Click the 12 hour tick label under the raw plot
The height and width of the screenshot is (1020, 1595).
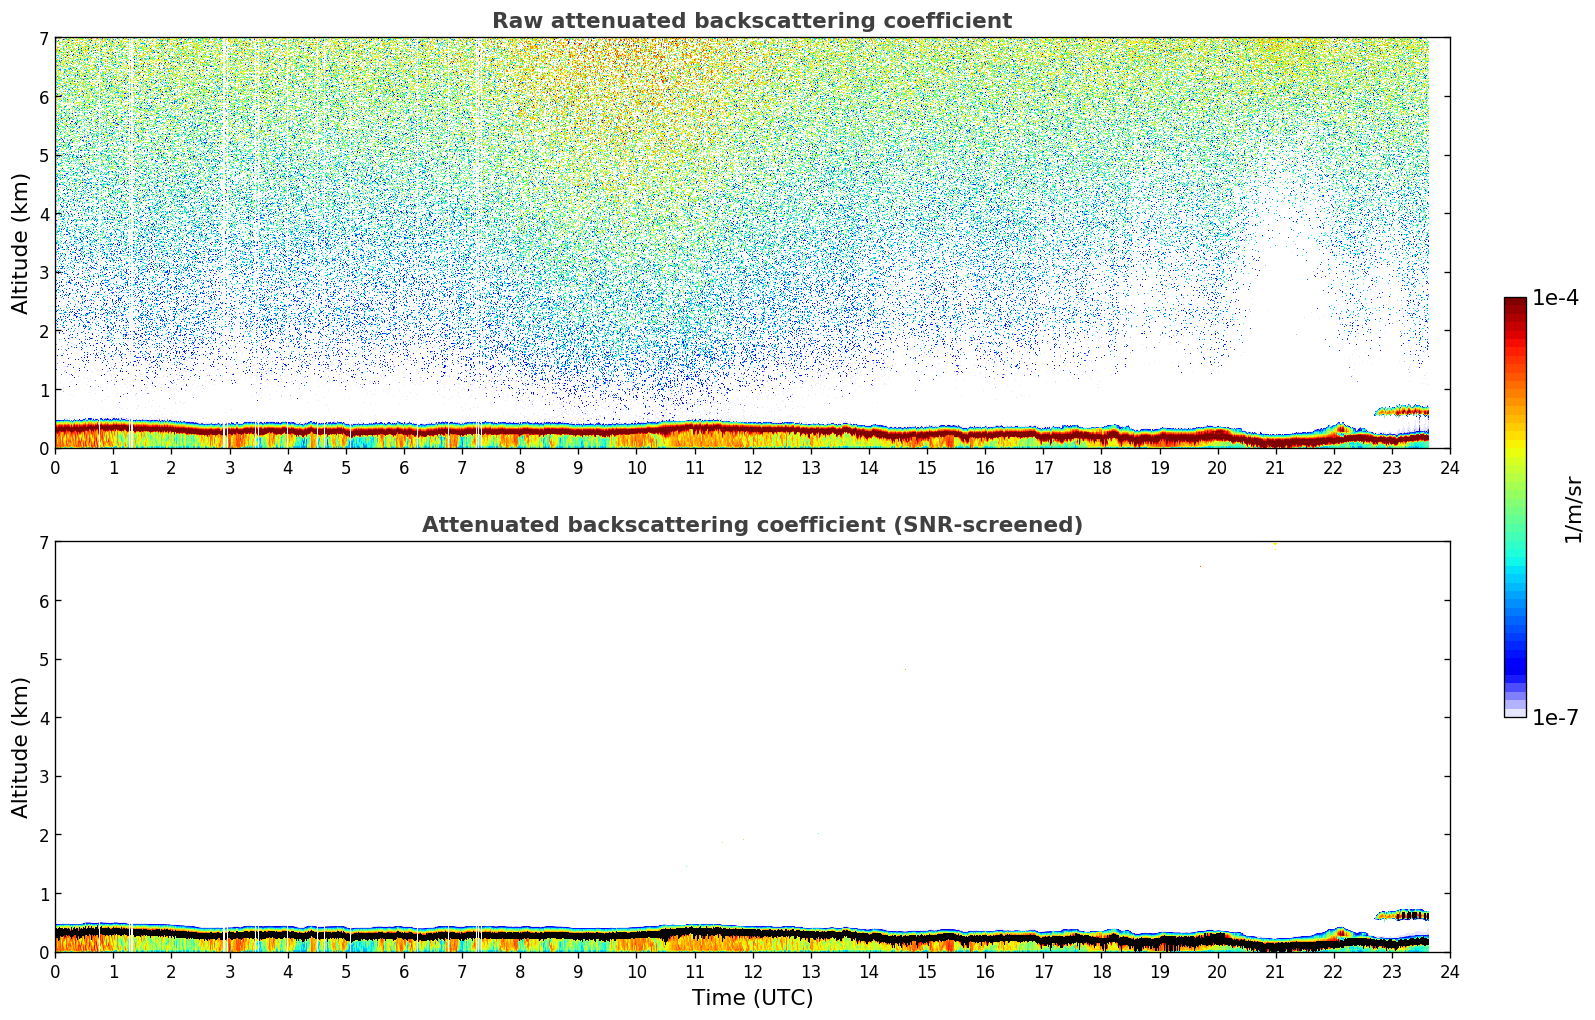pos(752,467)
